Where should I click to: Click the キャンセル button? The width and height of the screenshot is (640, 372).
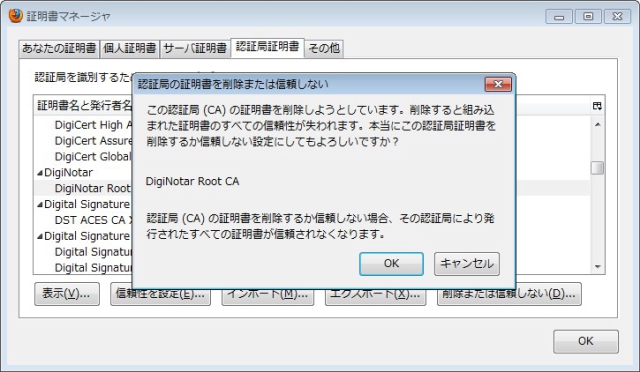coord(467,263)
